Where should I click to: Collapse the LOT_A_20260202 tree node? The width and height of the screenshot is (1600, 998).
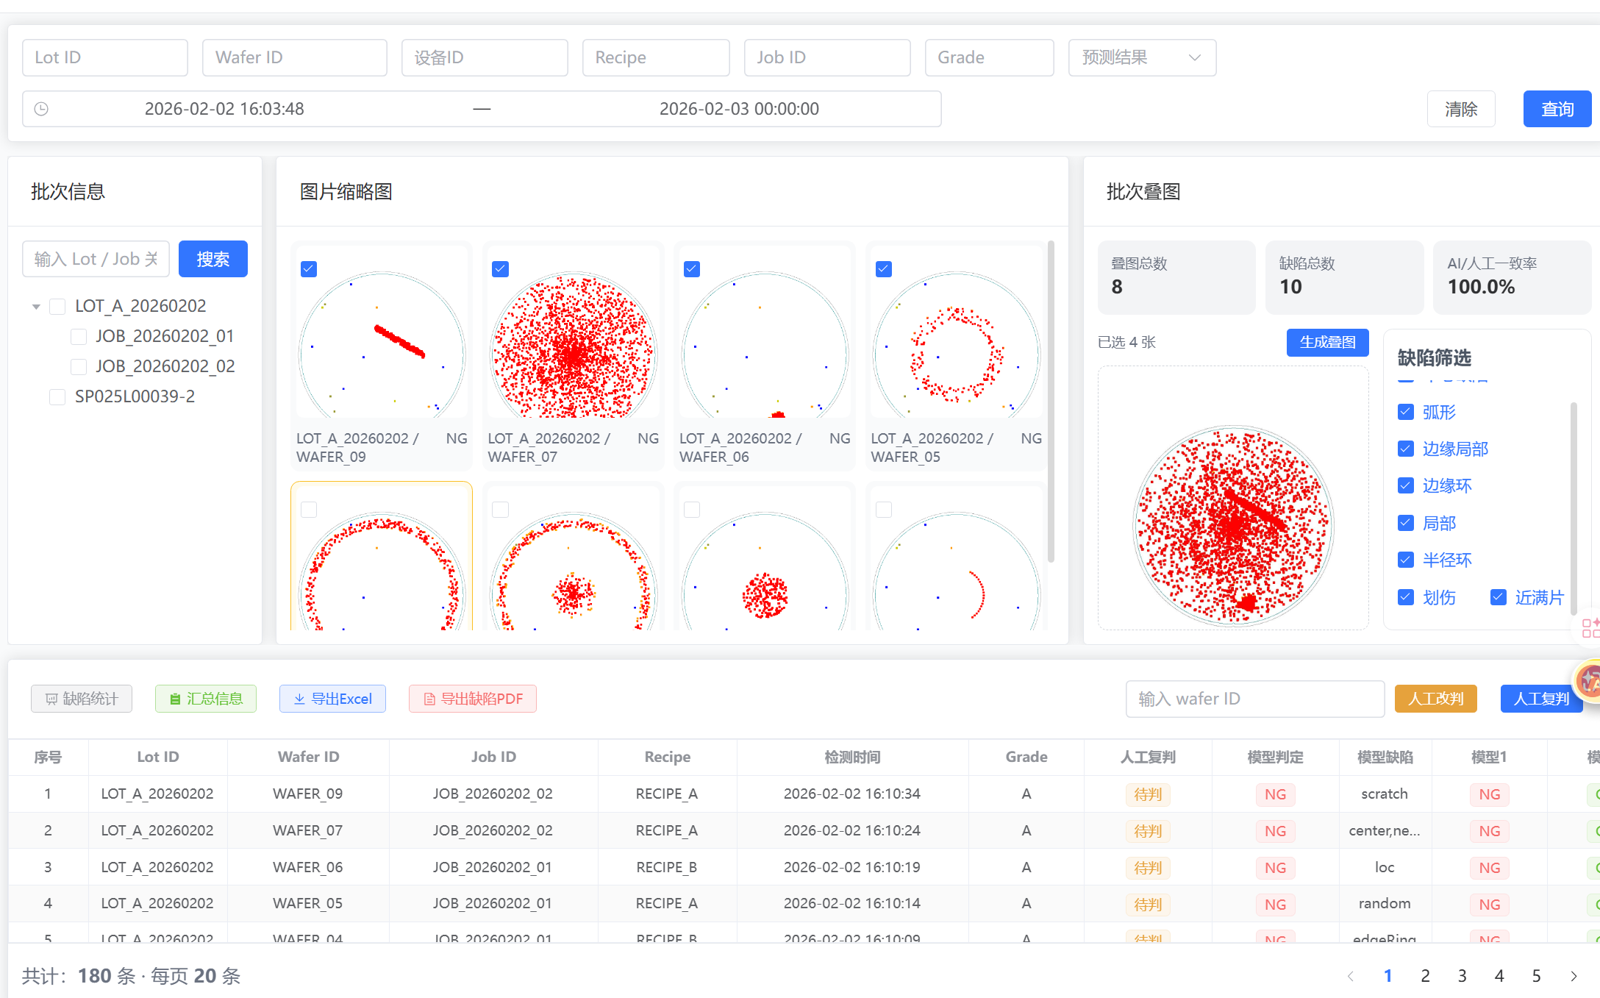click(36, 306)
